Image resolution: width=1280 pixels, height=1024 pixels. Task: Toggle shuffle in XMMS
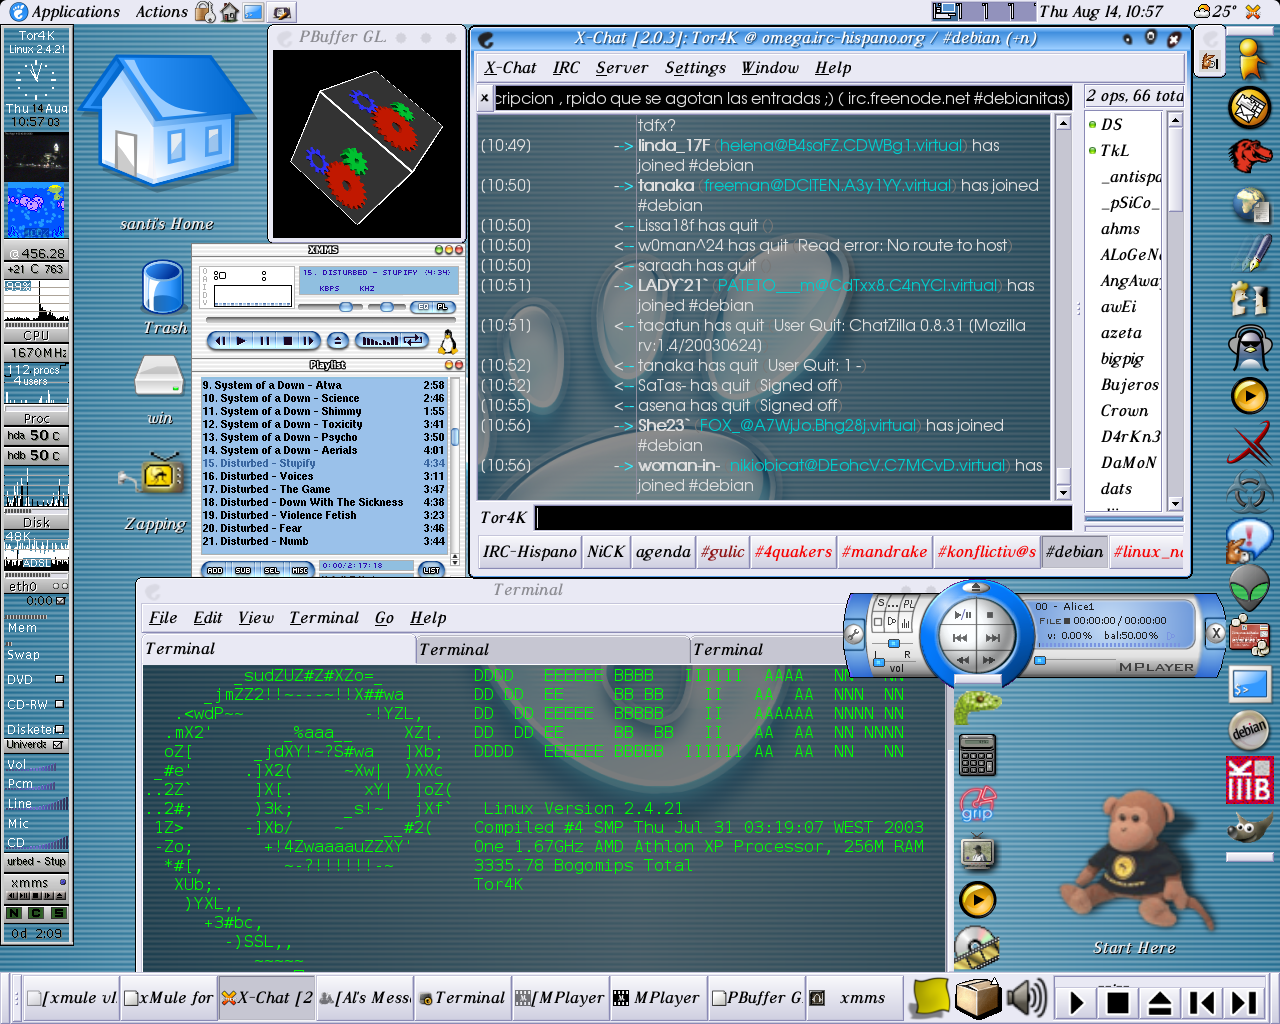[x=378, y=341]
